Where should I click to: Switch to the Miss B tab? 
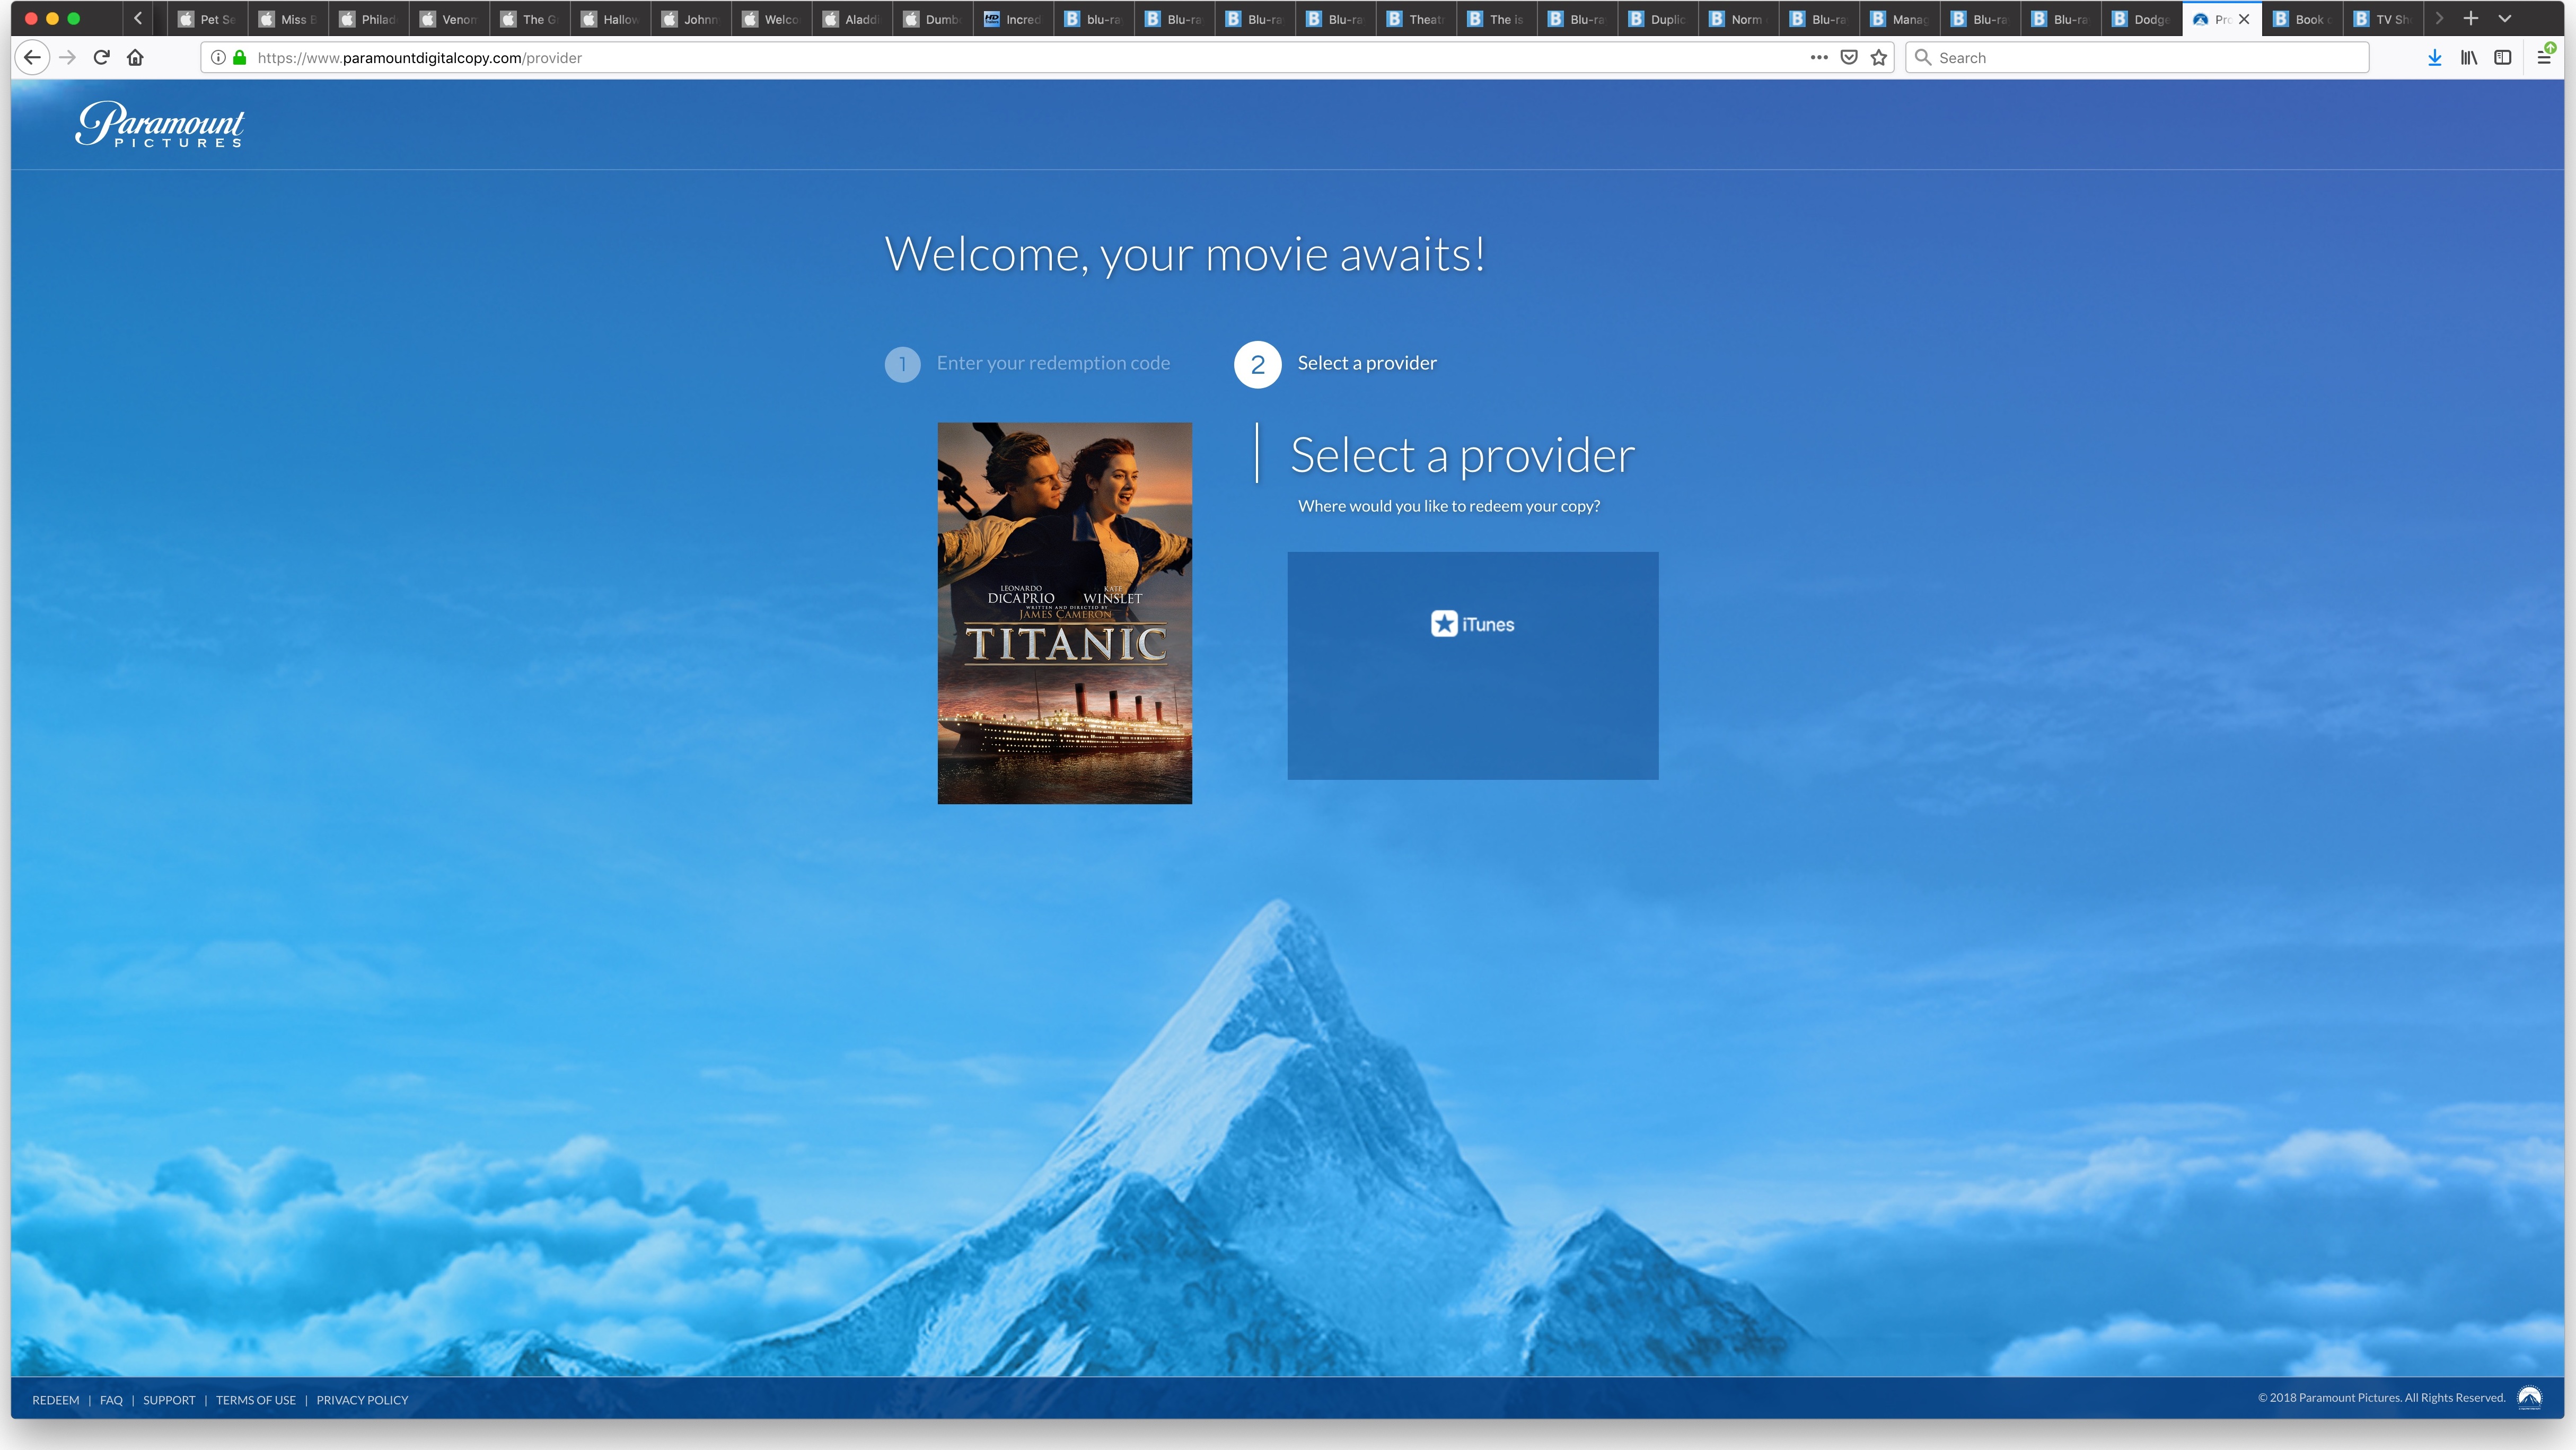pyautogui.click(x=288, y=19)
